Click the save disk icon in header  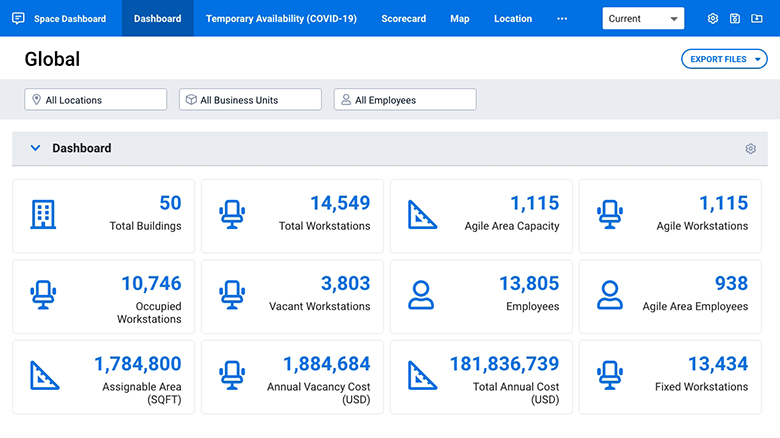tap(735, 18)
